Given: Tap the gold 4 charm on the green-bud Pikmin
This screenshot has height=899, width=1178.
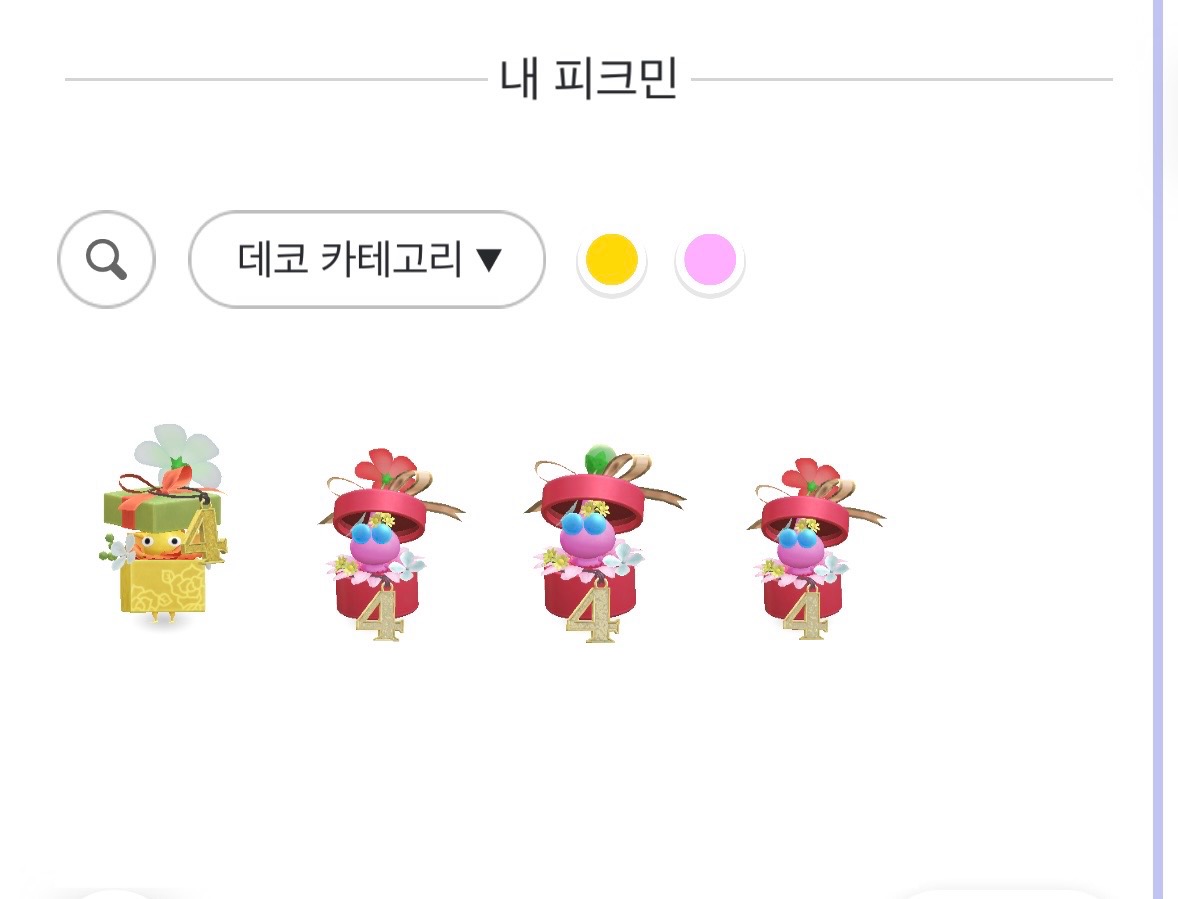Looking at the screenshot, I should pyautogui.click(x=593, y=613).
